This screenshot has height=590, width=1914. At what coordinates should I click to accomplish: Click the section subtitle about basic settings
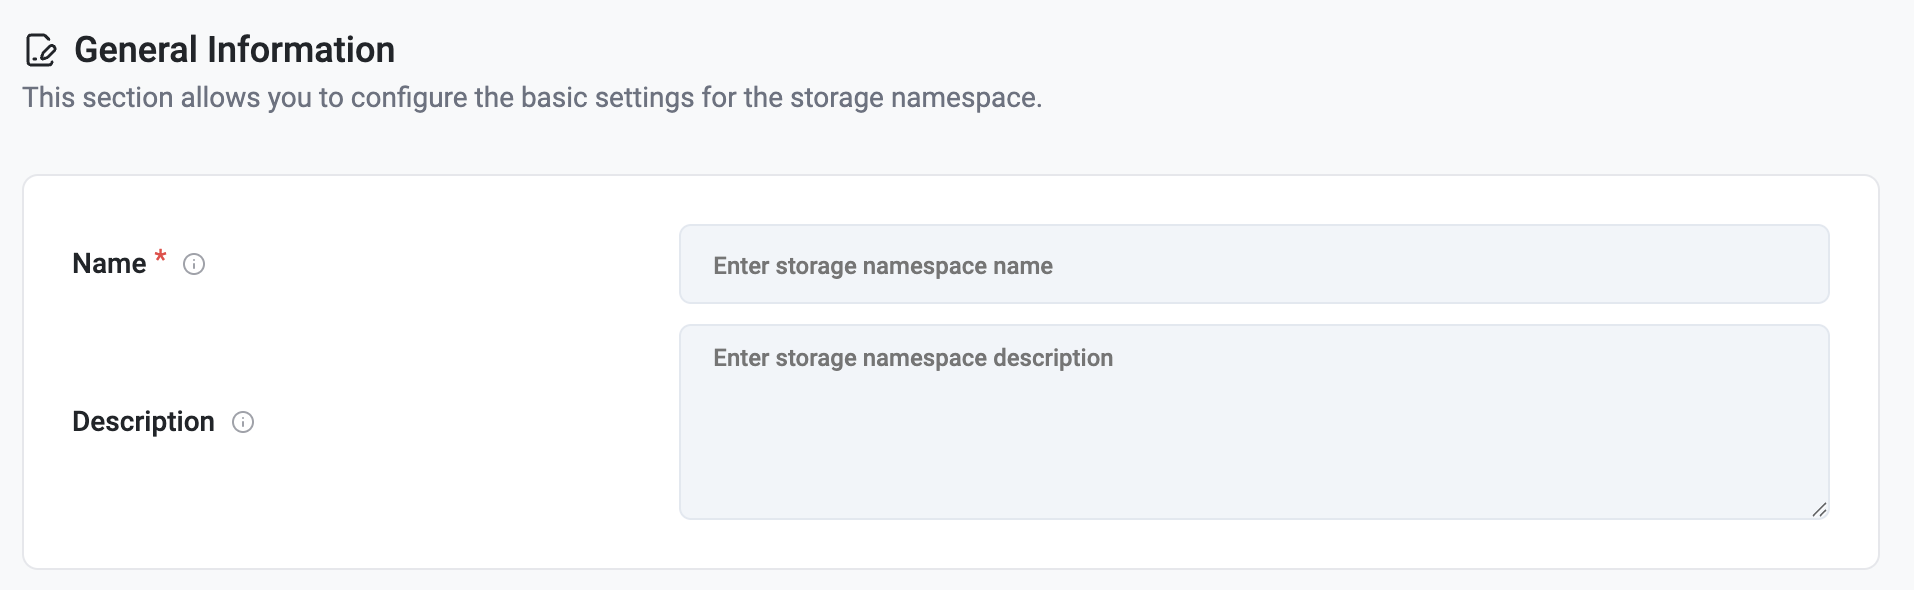(532, 98)
